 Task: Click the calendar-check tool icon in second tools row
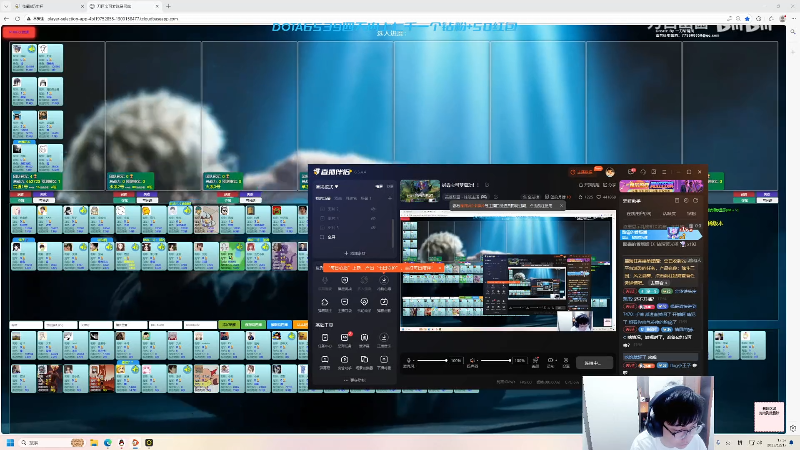click(x=384, y=303)
